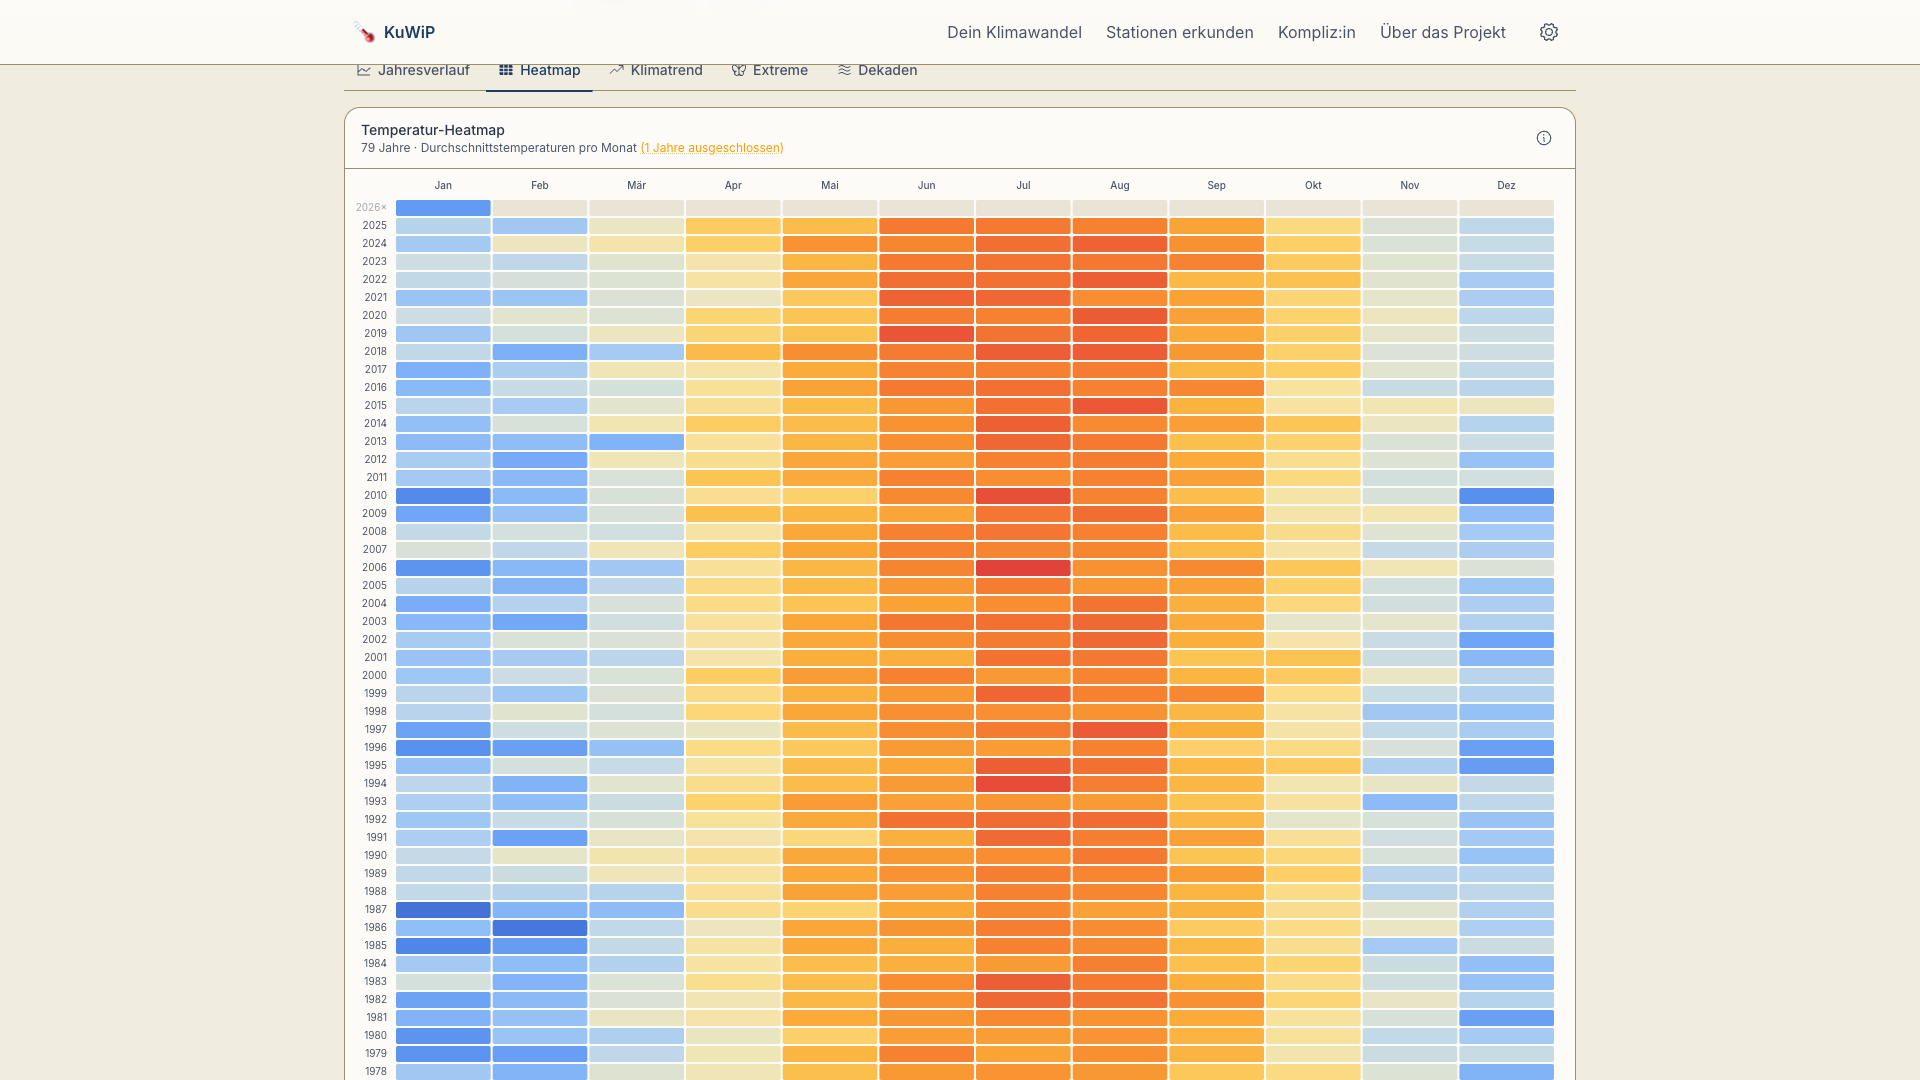Viewport: 1920px width, 1080px height.
Task: Click the grid icon on the Heatmap tab
Action: [x=506, y=70]
